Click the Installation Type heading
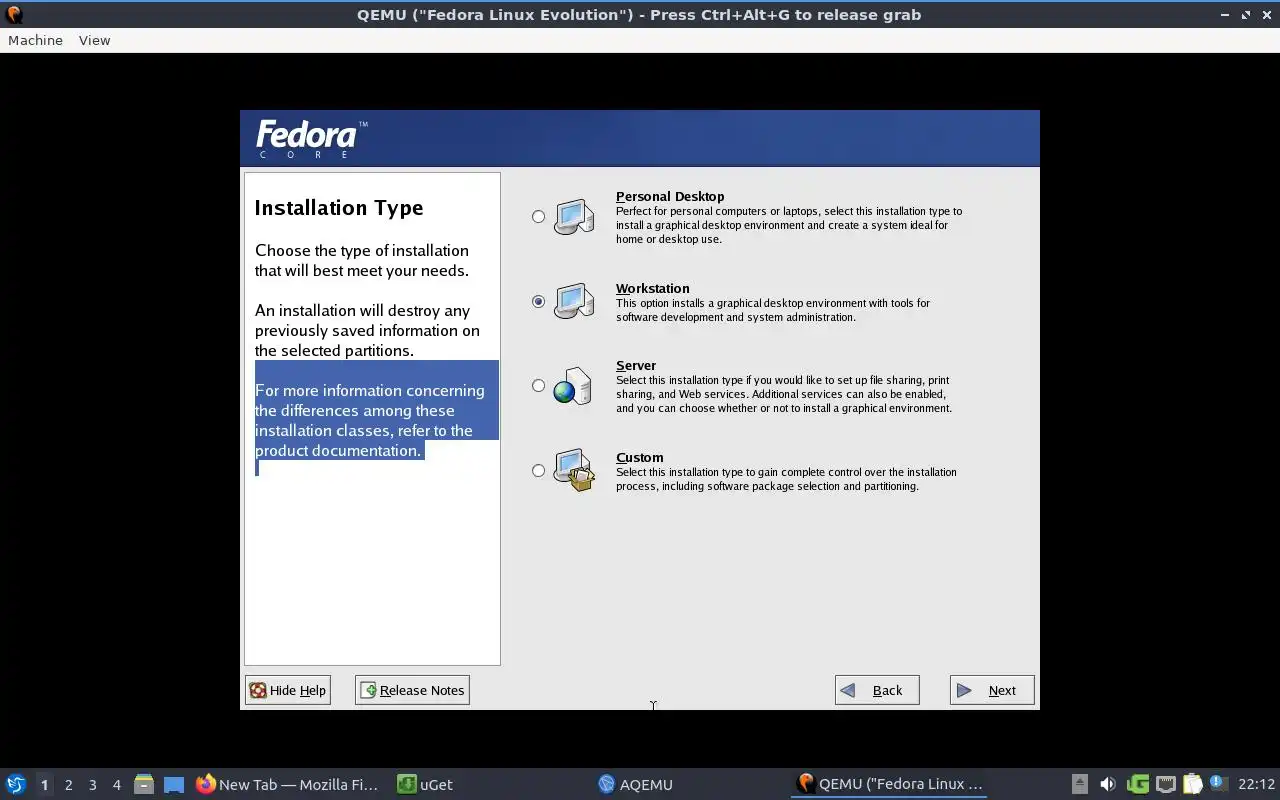 339,208
